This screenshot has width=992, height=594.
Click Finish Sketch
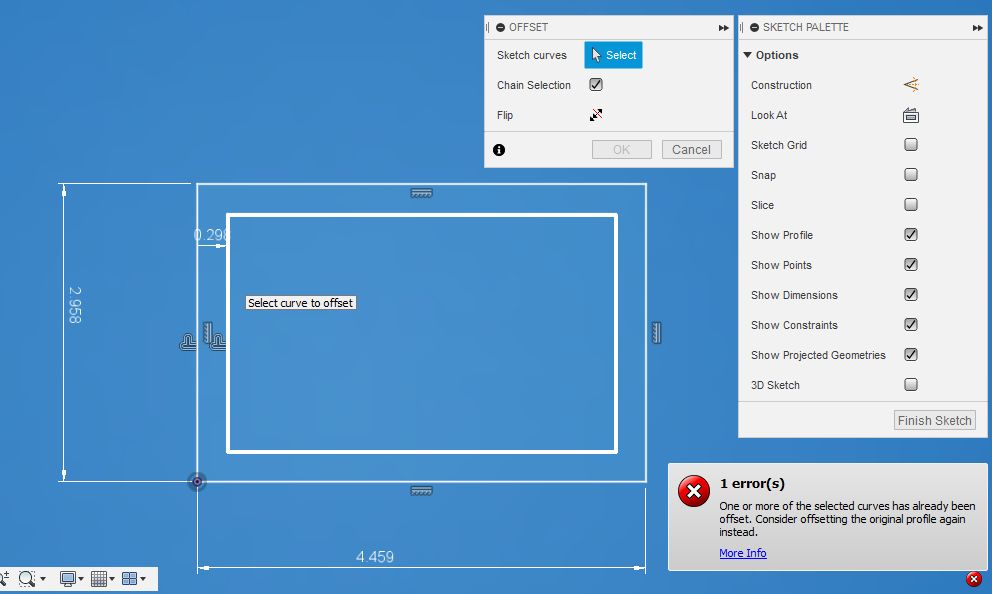tap(933, 420)
